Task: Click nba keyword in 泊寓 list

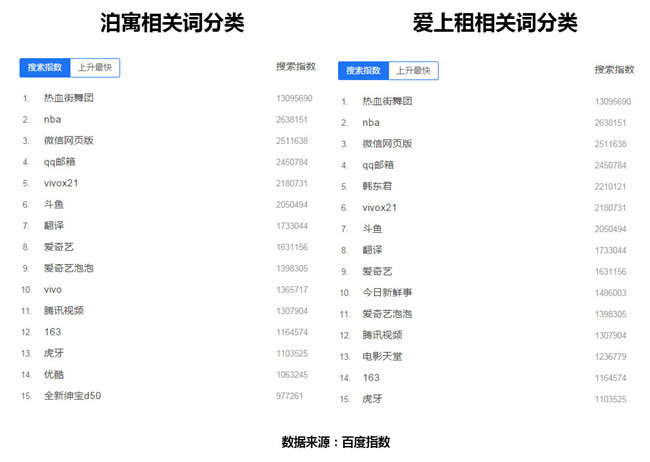Action: point(53,119)
